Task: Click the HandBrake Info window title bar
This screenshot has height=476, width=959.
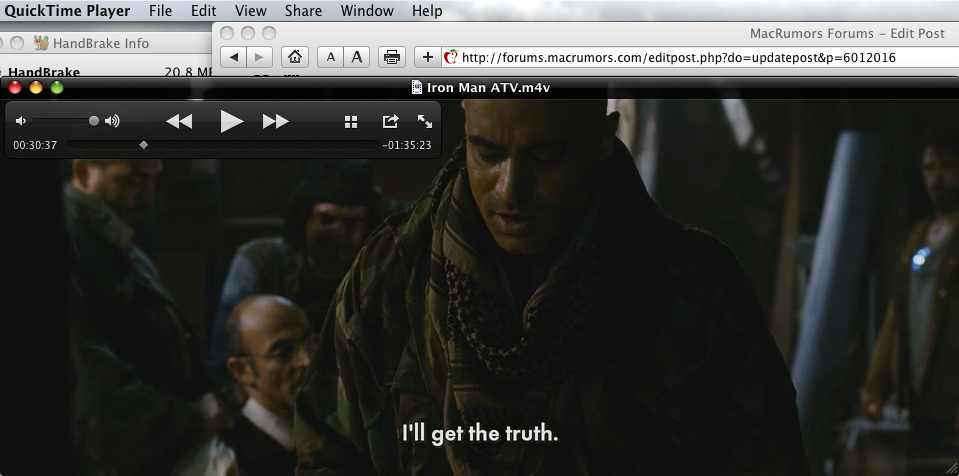Action: (x=107, y=43)
